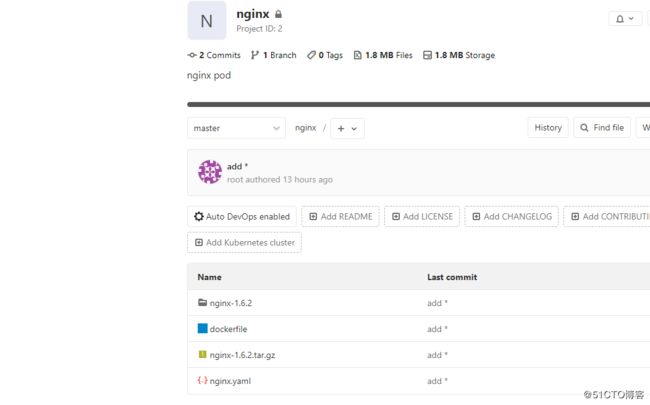Open 1.8 MB Files statistic
This screenshot has width=650, height=405.
[x=383, y=55]
